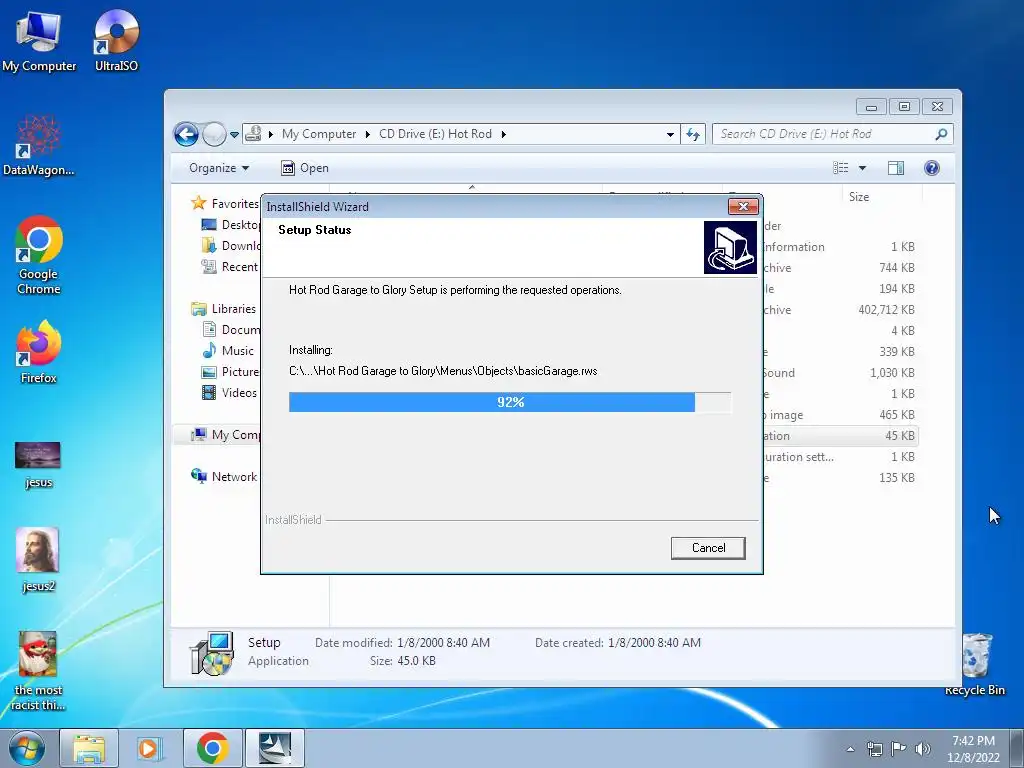The image size is (1024, 768).
Task: Open Windows Media Player from taskbar
Action: pyautogui.click(x=150, y=748)
